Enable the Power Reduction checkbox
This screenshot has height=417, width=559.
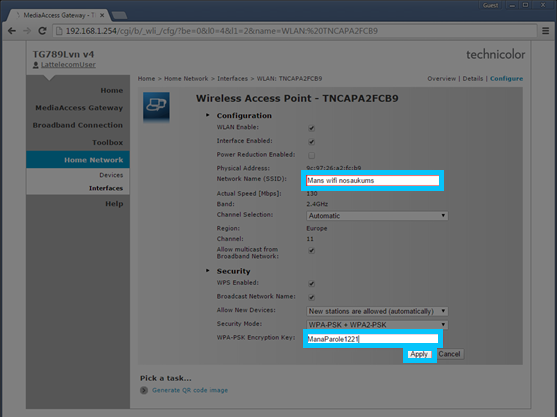click(x=312, y=155)
